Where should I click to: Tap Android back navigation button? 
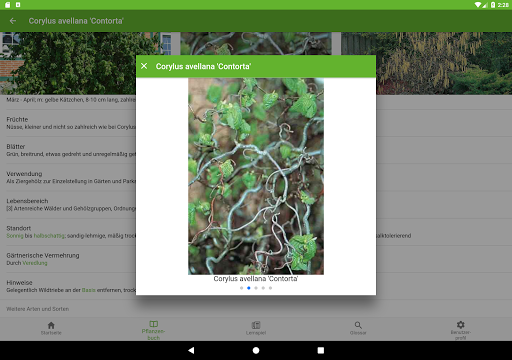[x=191, y=350]
